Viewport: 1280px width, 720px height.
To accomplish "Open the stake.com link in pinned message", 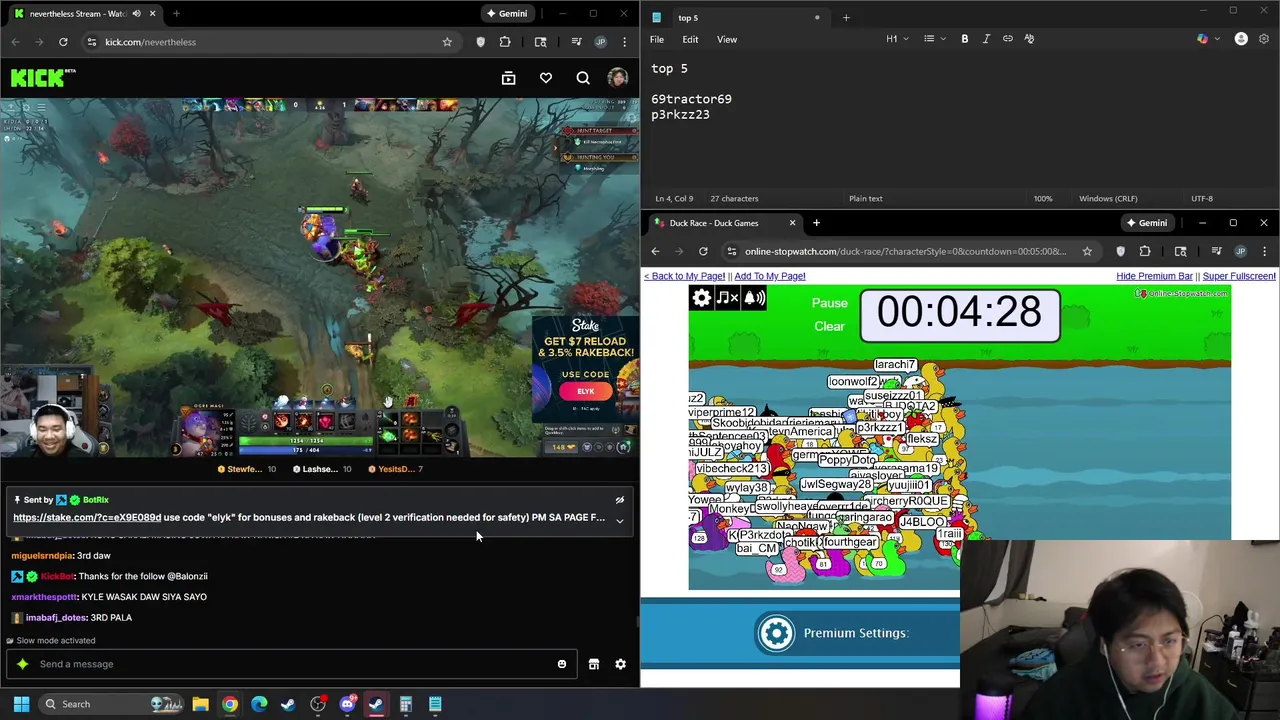I will (x=87, y=517).
